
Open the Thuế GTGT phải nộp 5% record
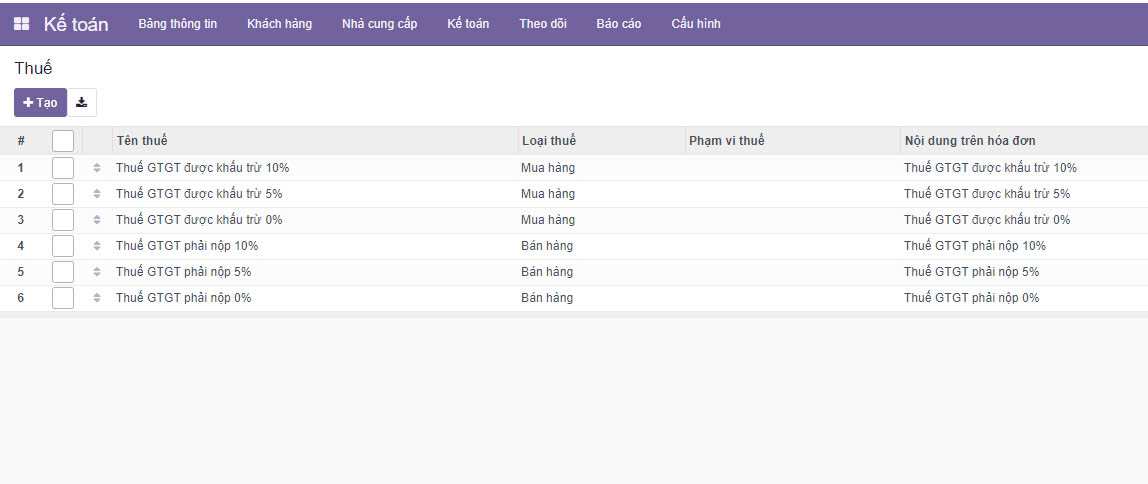[x=183, y=272]
